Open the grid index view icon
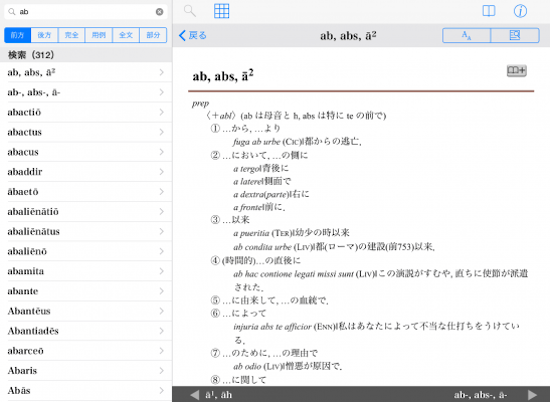 pos(221,11)
